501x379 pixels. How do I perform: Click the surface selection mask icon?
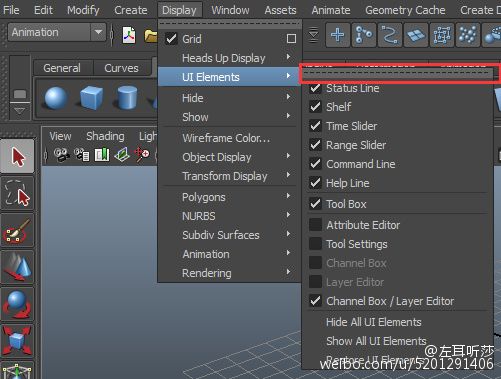click(x=416, y=35)
